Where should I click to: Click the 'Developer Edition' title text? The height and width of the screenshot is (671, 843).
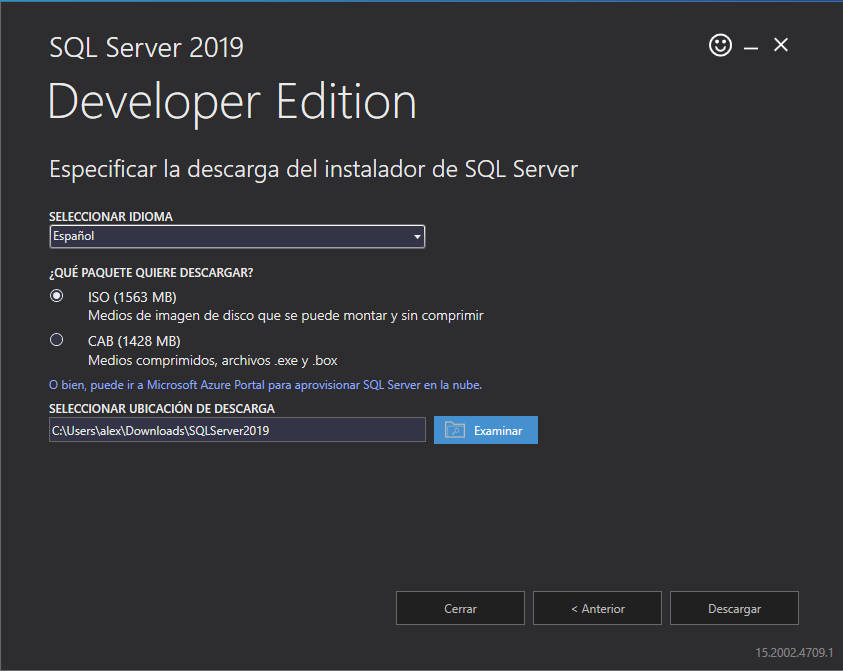coord(232,102)
